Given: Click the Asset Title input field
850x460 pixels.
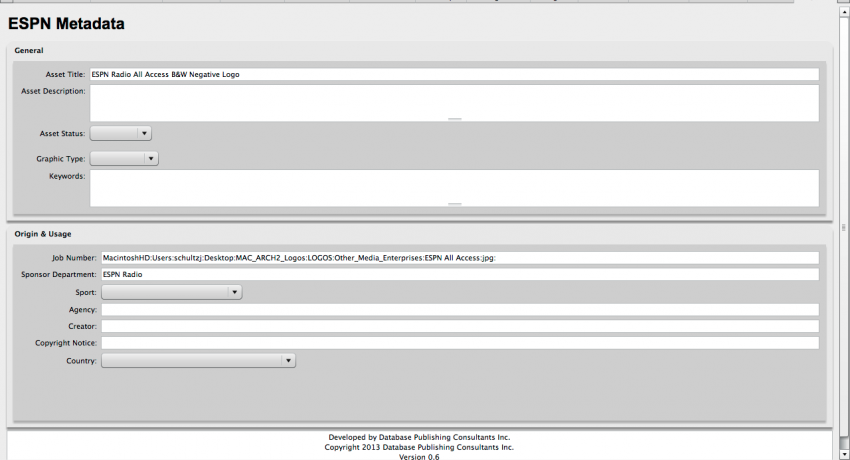Looking at the screenshot, I should (x=454, y=74).
